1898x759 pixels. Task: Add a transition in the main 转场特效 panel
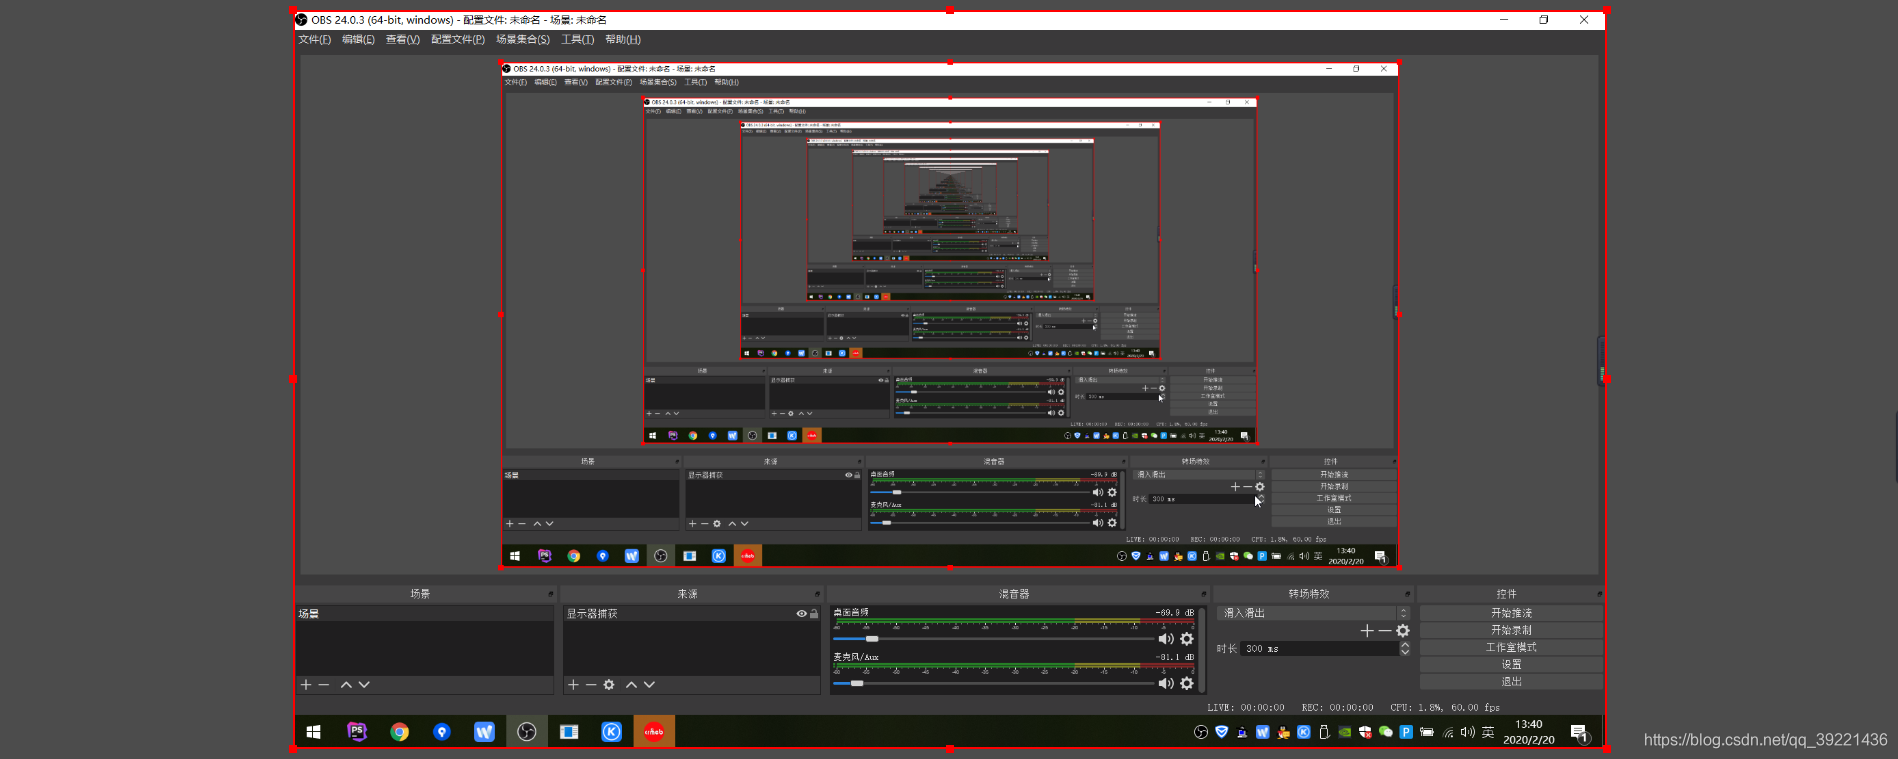pos(1367,631)
